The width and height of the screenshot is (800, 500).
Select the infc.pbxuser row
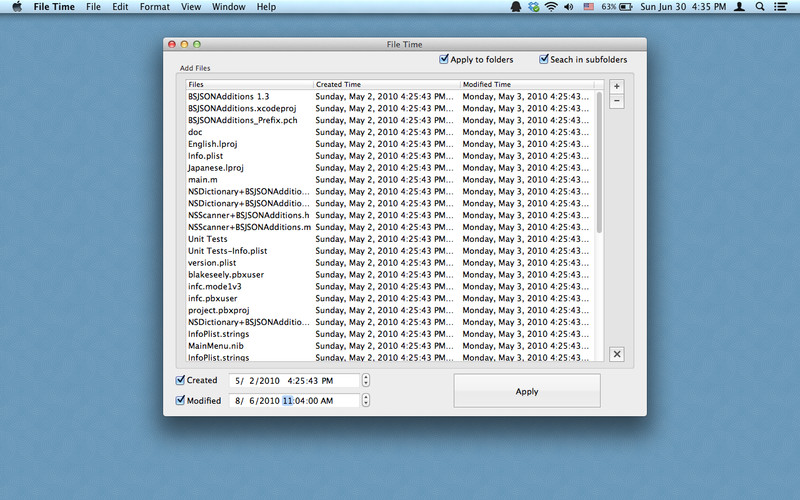pyautogui.click(x=390, y=298)
